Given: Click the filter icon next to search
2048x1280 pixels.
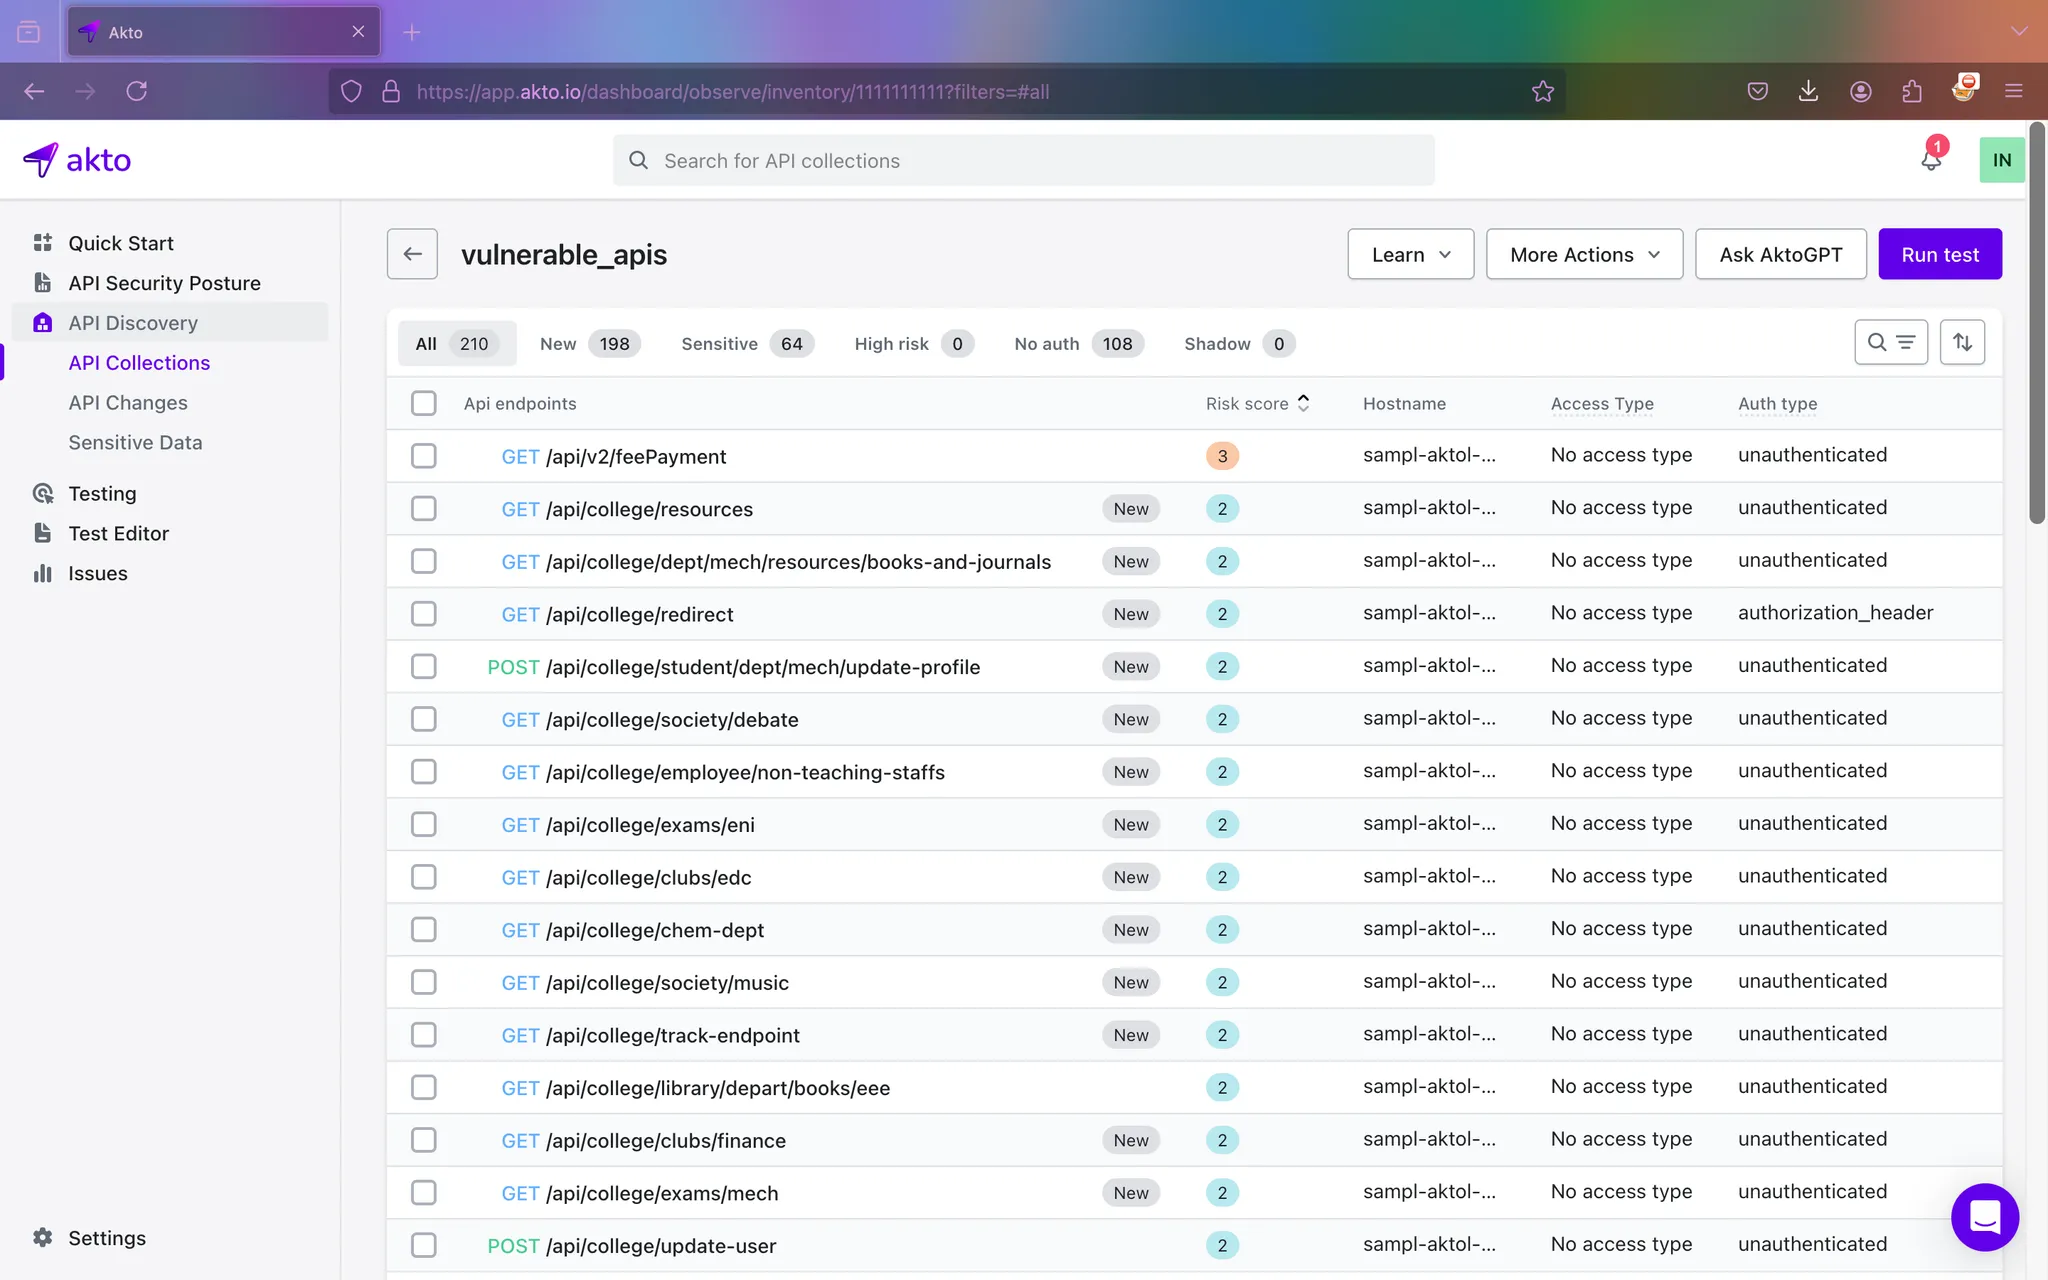Looking at the screenshot, I should coord(1906,344).
